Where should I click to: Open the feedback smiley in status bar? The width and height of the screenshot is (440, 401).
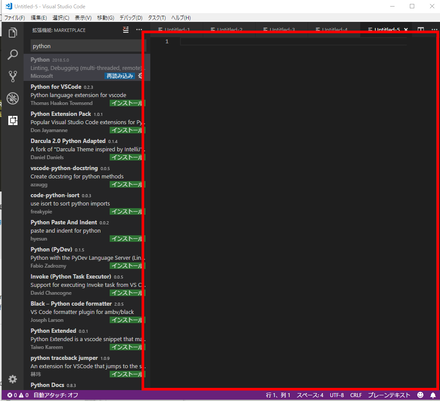[420, 395]
